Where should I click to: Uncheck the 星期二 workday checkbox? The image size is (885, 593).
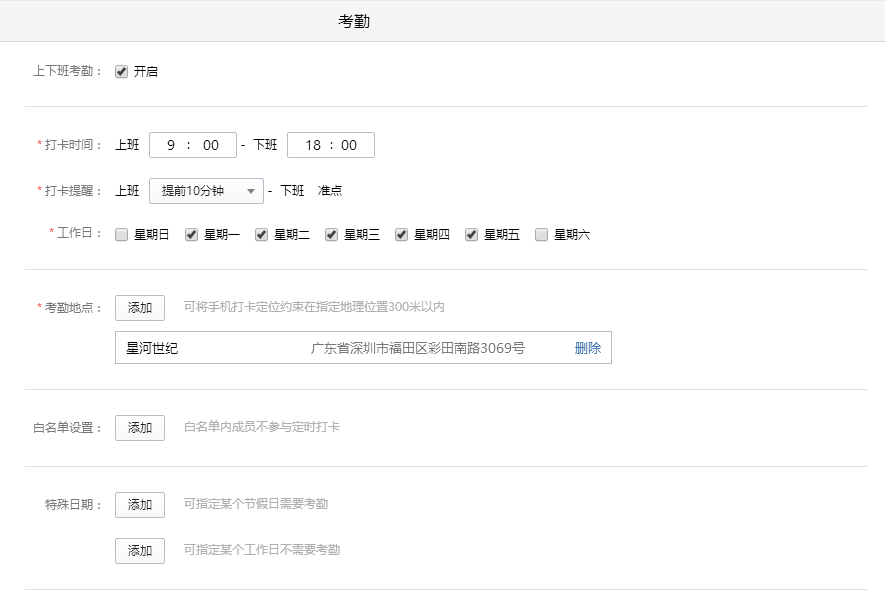262,235
